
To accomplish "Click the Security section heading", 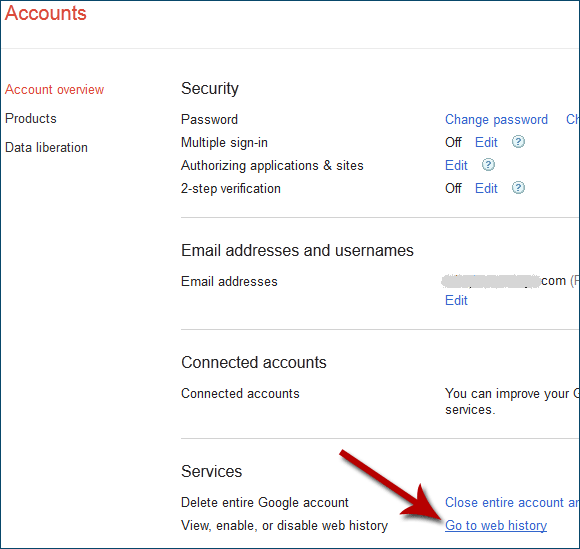I will tap(210, 88).
